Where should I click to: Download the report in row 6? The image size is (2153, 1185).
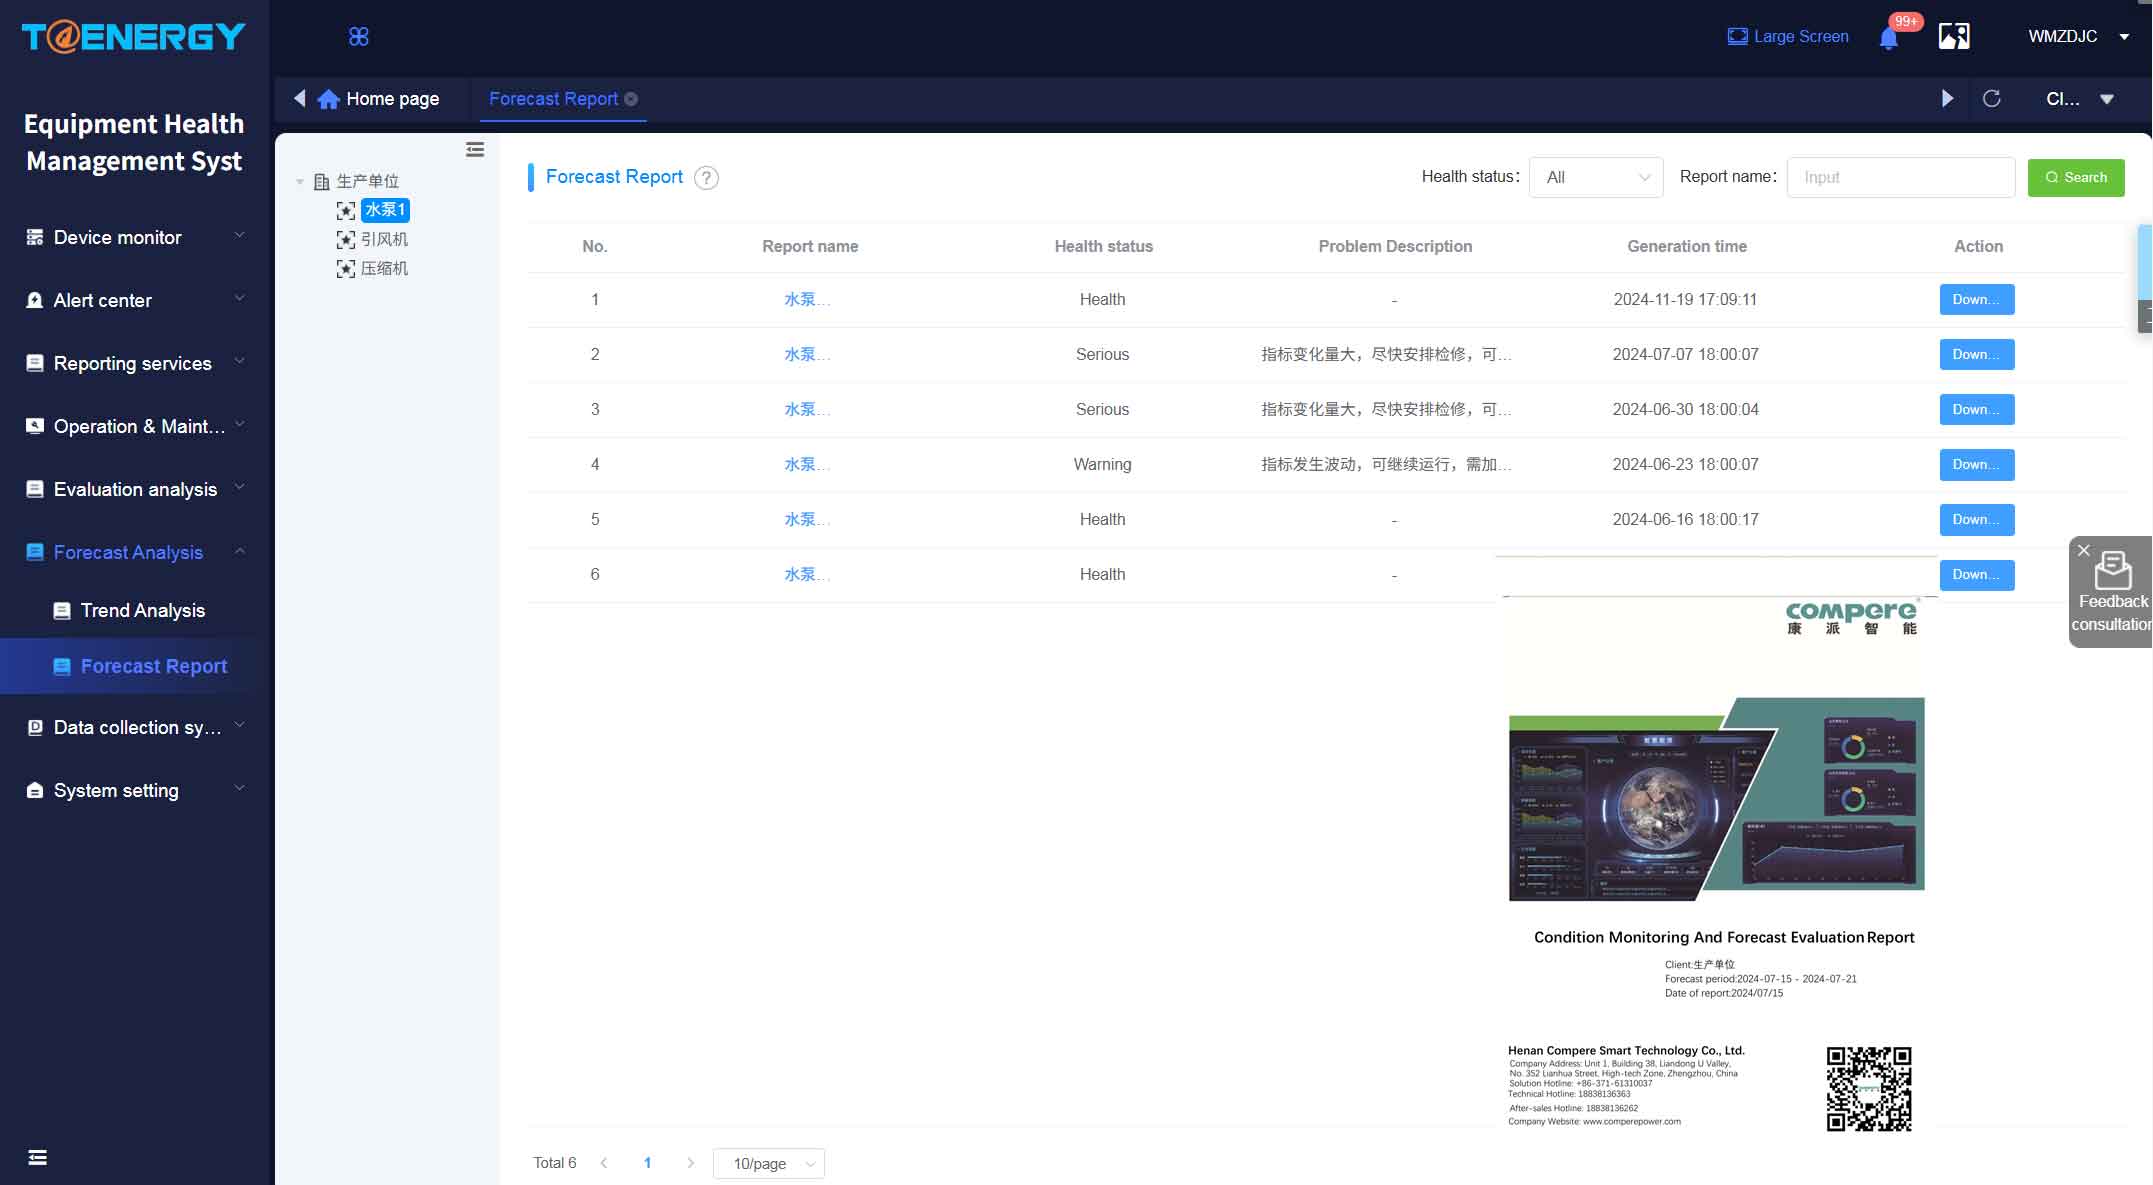tap(1976, 574)
